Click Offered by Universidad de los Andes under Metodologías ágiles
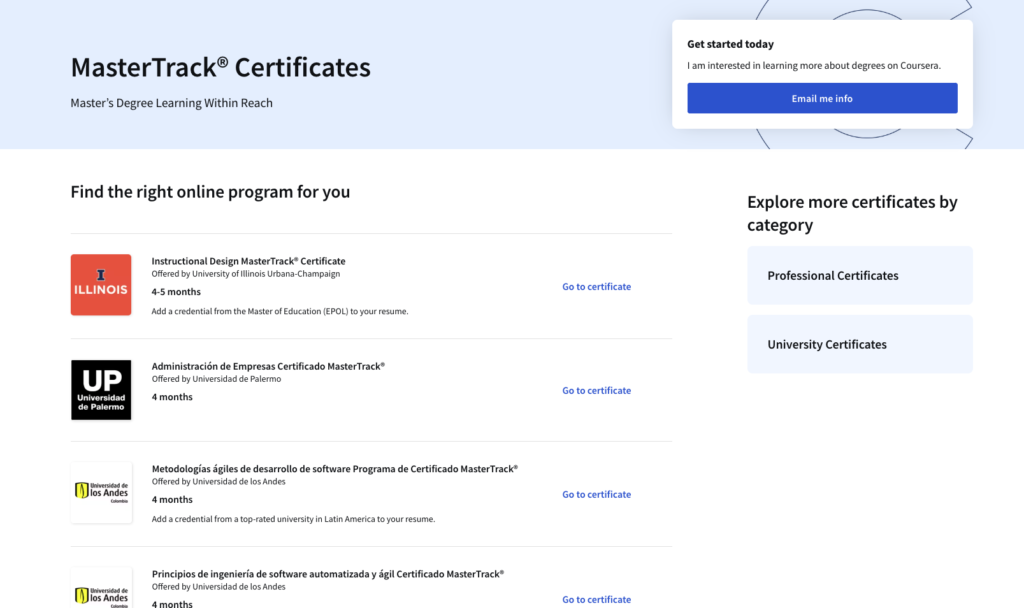 point(219,482)
